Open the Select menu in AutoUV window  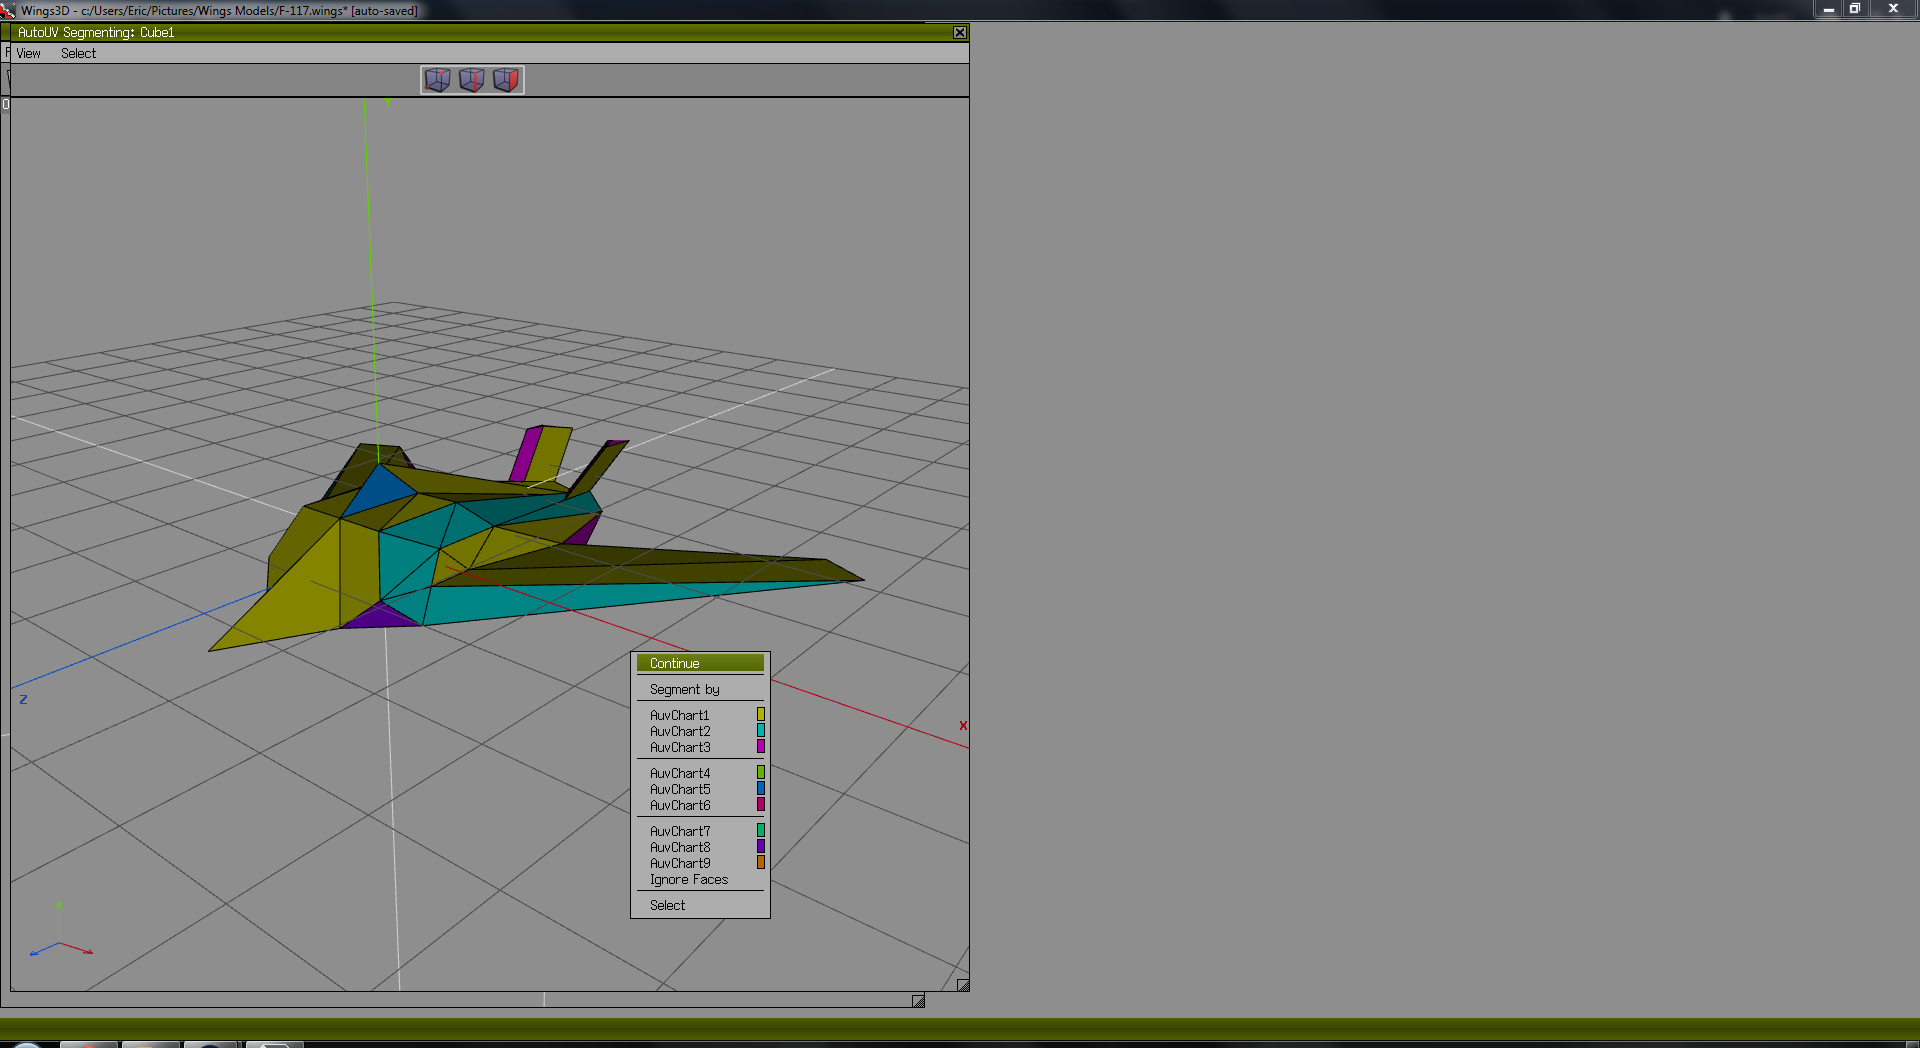pos(78,54)
